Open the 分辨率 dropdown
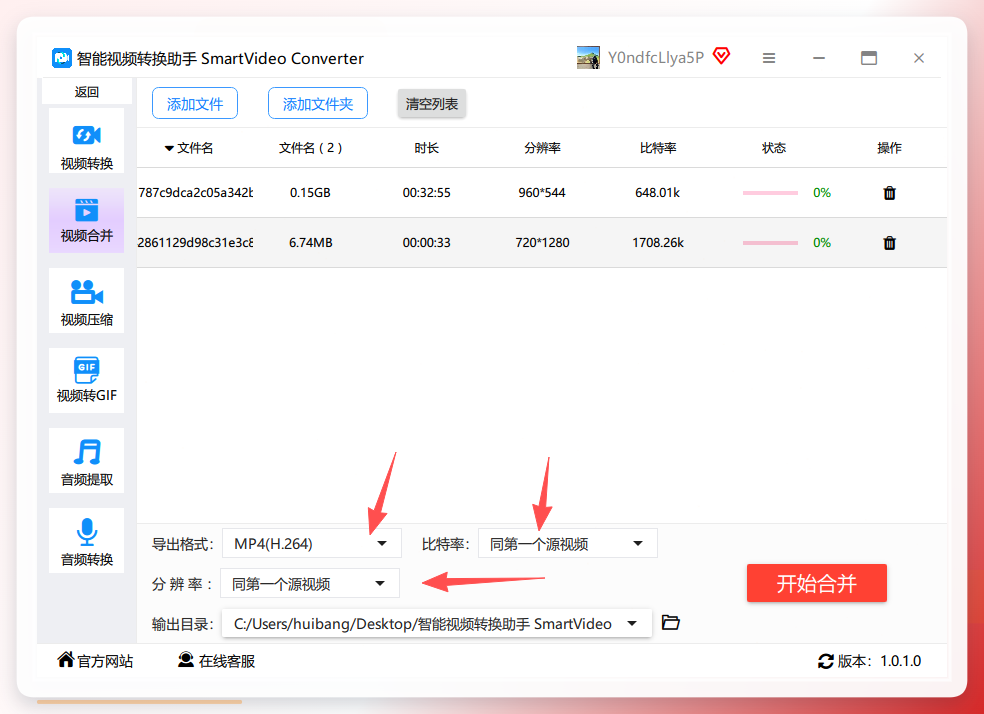984x714 pixels. [x=310, y=583]
